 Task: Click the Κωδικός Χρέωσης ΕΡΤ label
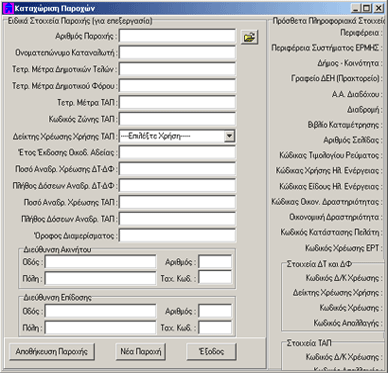(344, 248)
